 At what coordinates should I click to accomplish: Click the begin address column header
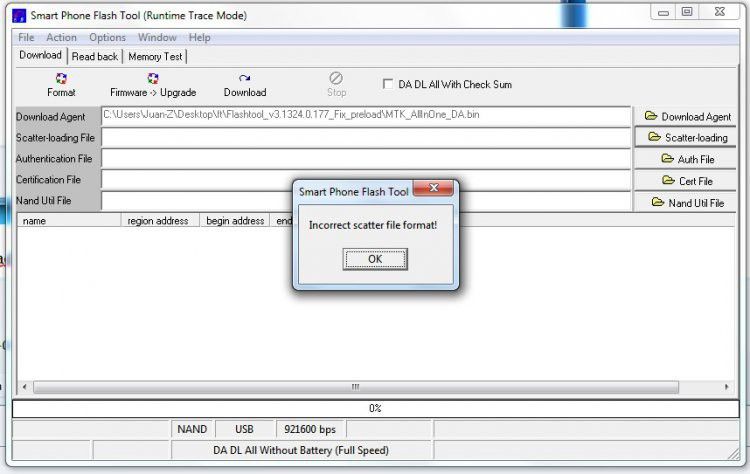coord(235,220)
